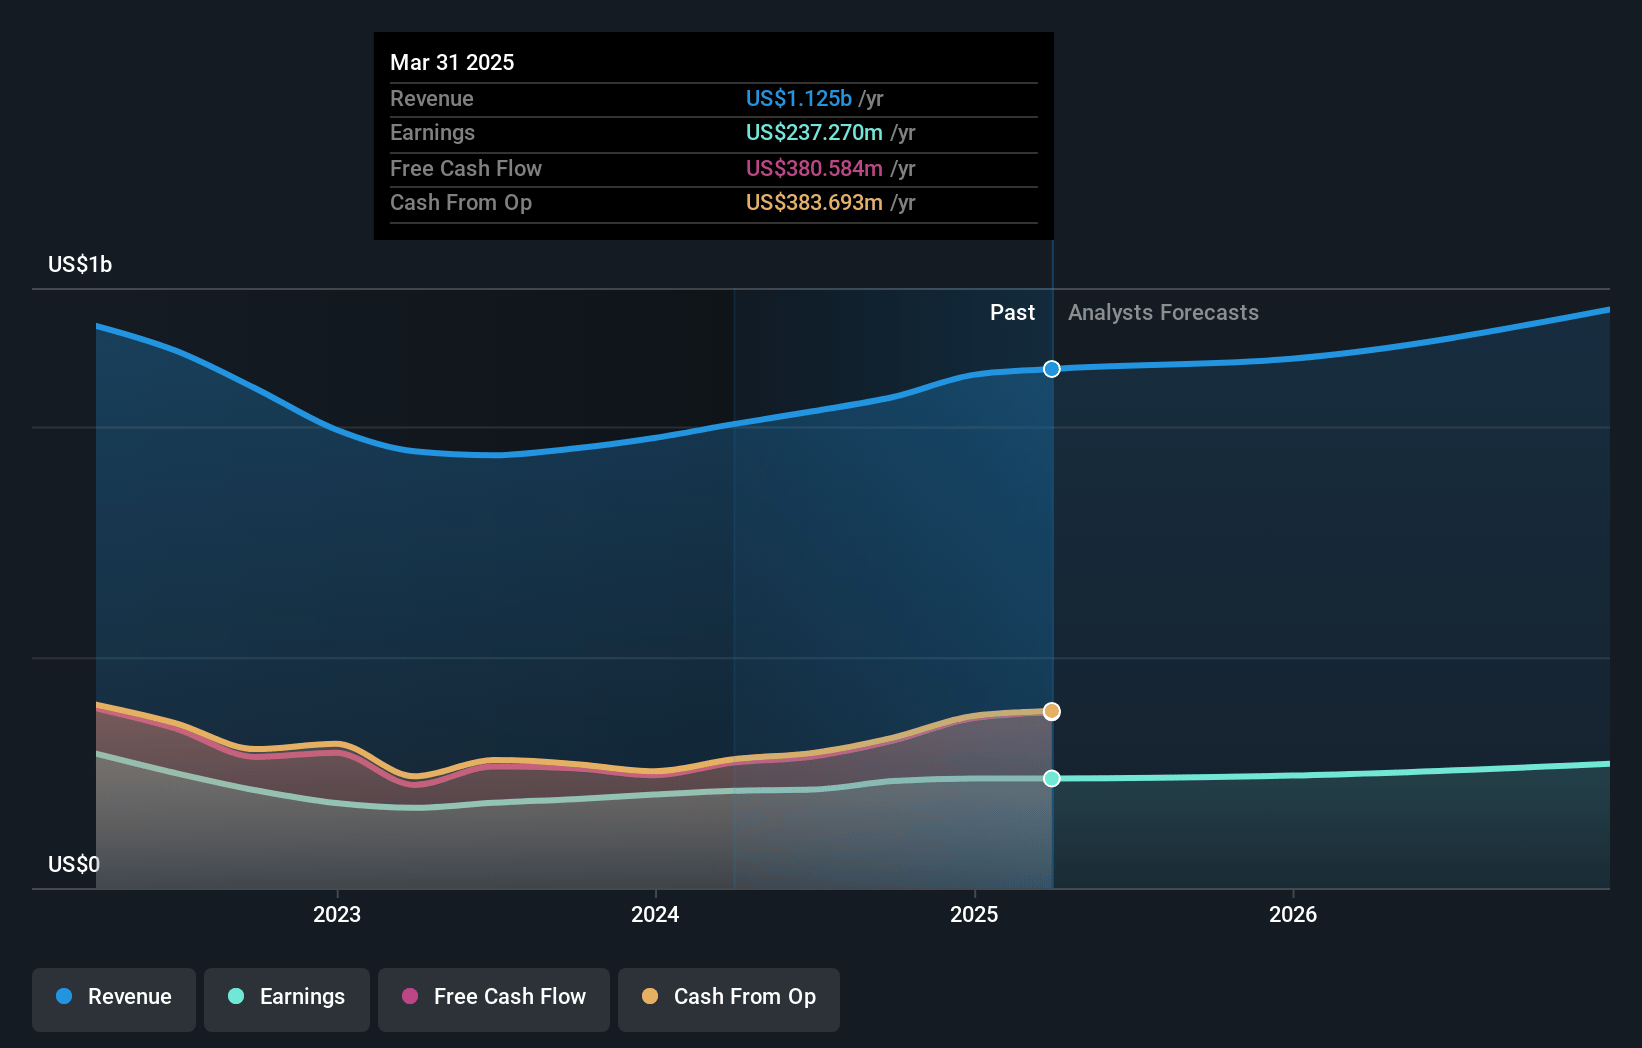Toggle the Cash From Op legend button
This screenshot has width=1642, height=1048.
click(729, 999)
